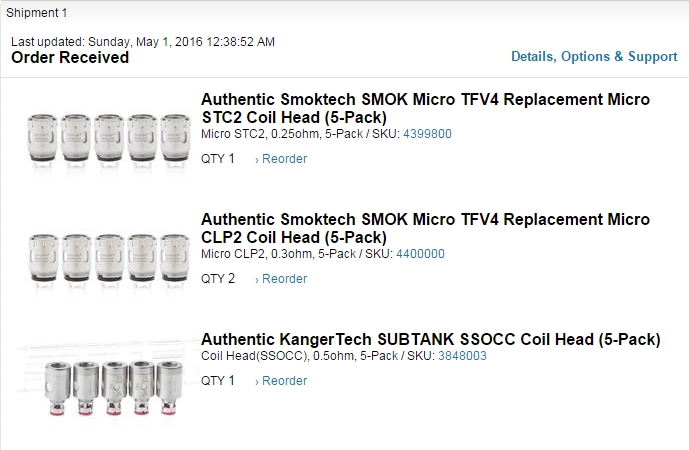
Task: Open the Micro STC2 Coil Head product title
Action: [x=425, y=108]
